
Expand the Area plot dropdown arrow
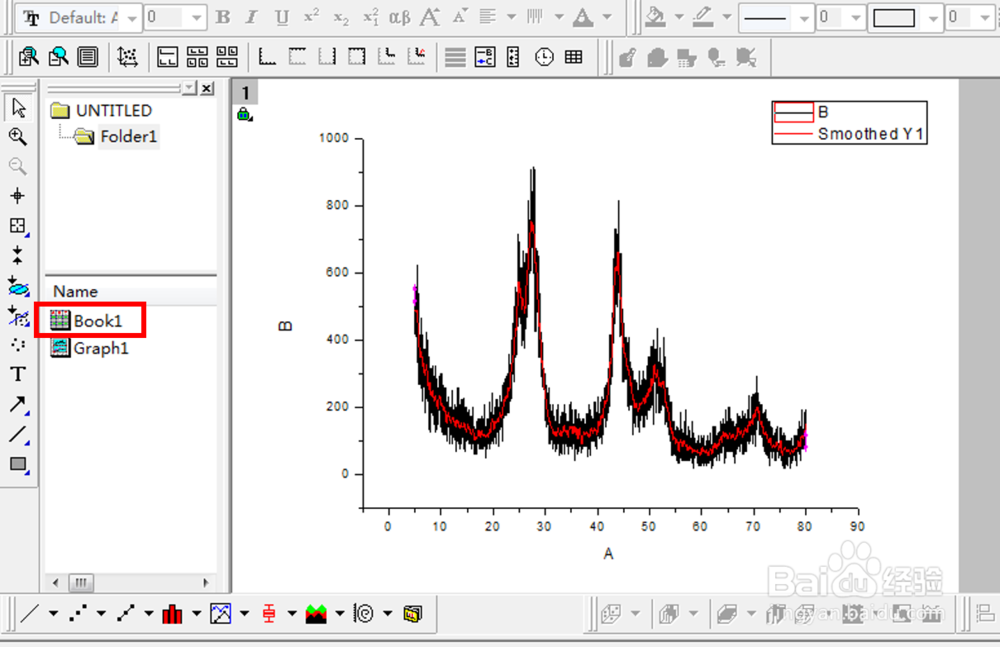[340, 614]
